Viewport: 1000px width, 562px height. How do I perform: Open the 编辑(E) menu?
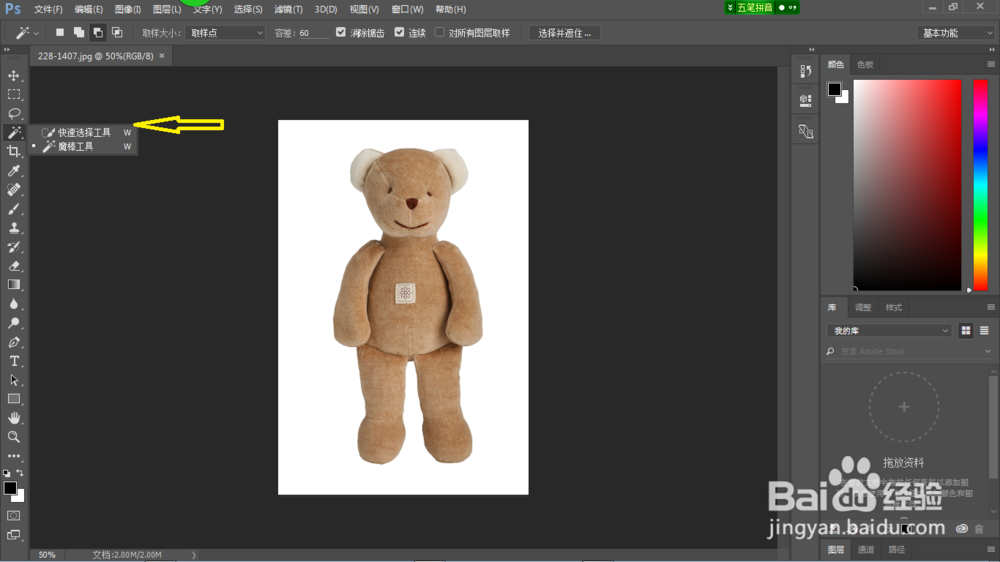[88, 10]
